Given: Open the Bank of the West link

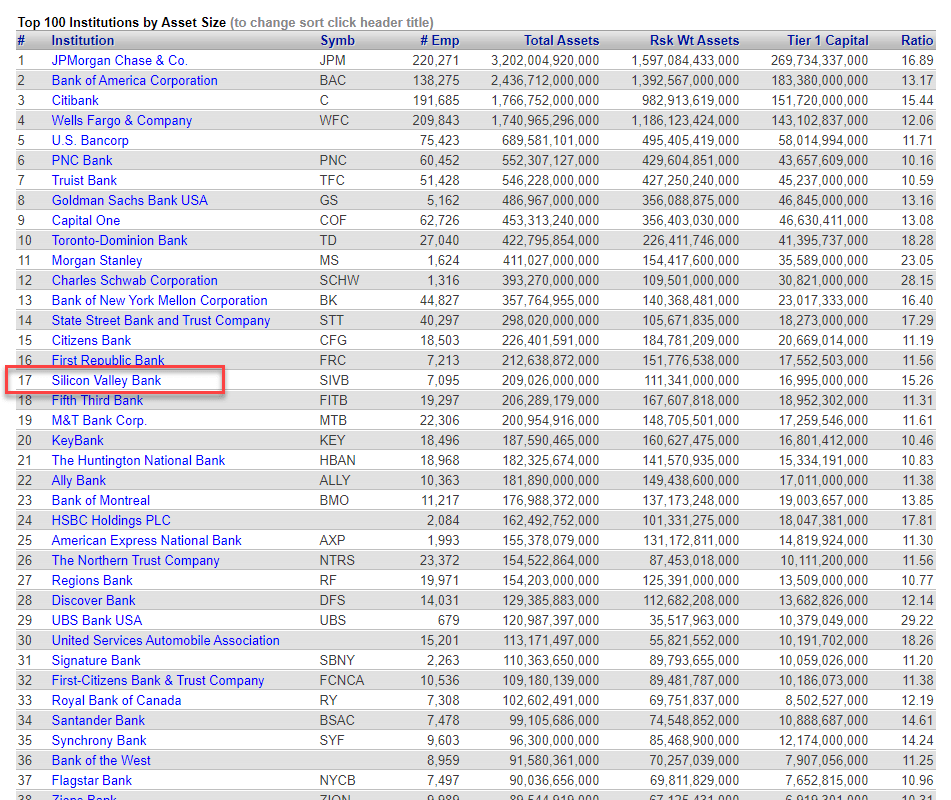Looking at the screenshot, I should click(101, 761).
